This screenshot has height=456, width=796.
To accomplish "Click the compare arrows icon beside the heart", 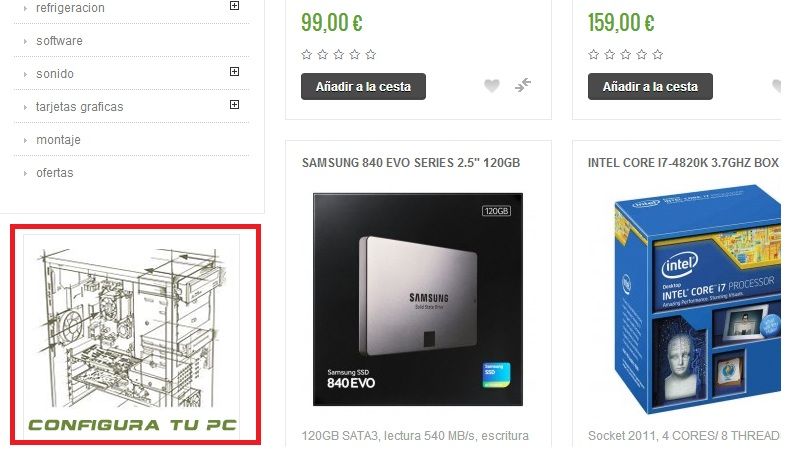I will click(x=522, y=85).
